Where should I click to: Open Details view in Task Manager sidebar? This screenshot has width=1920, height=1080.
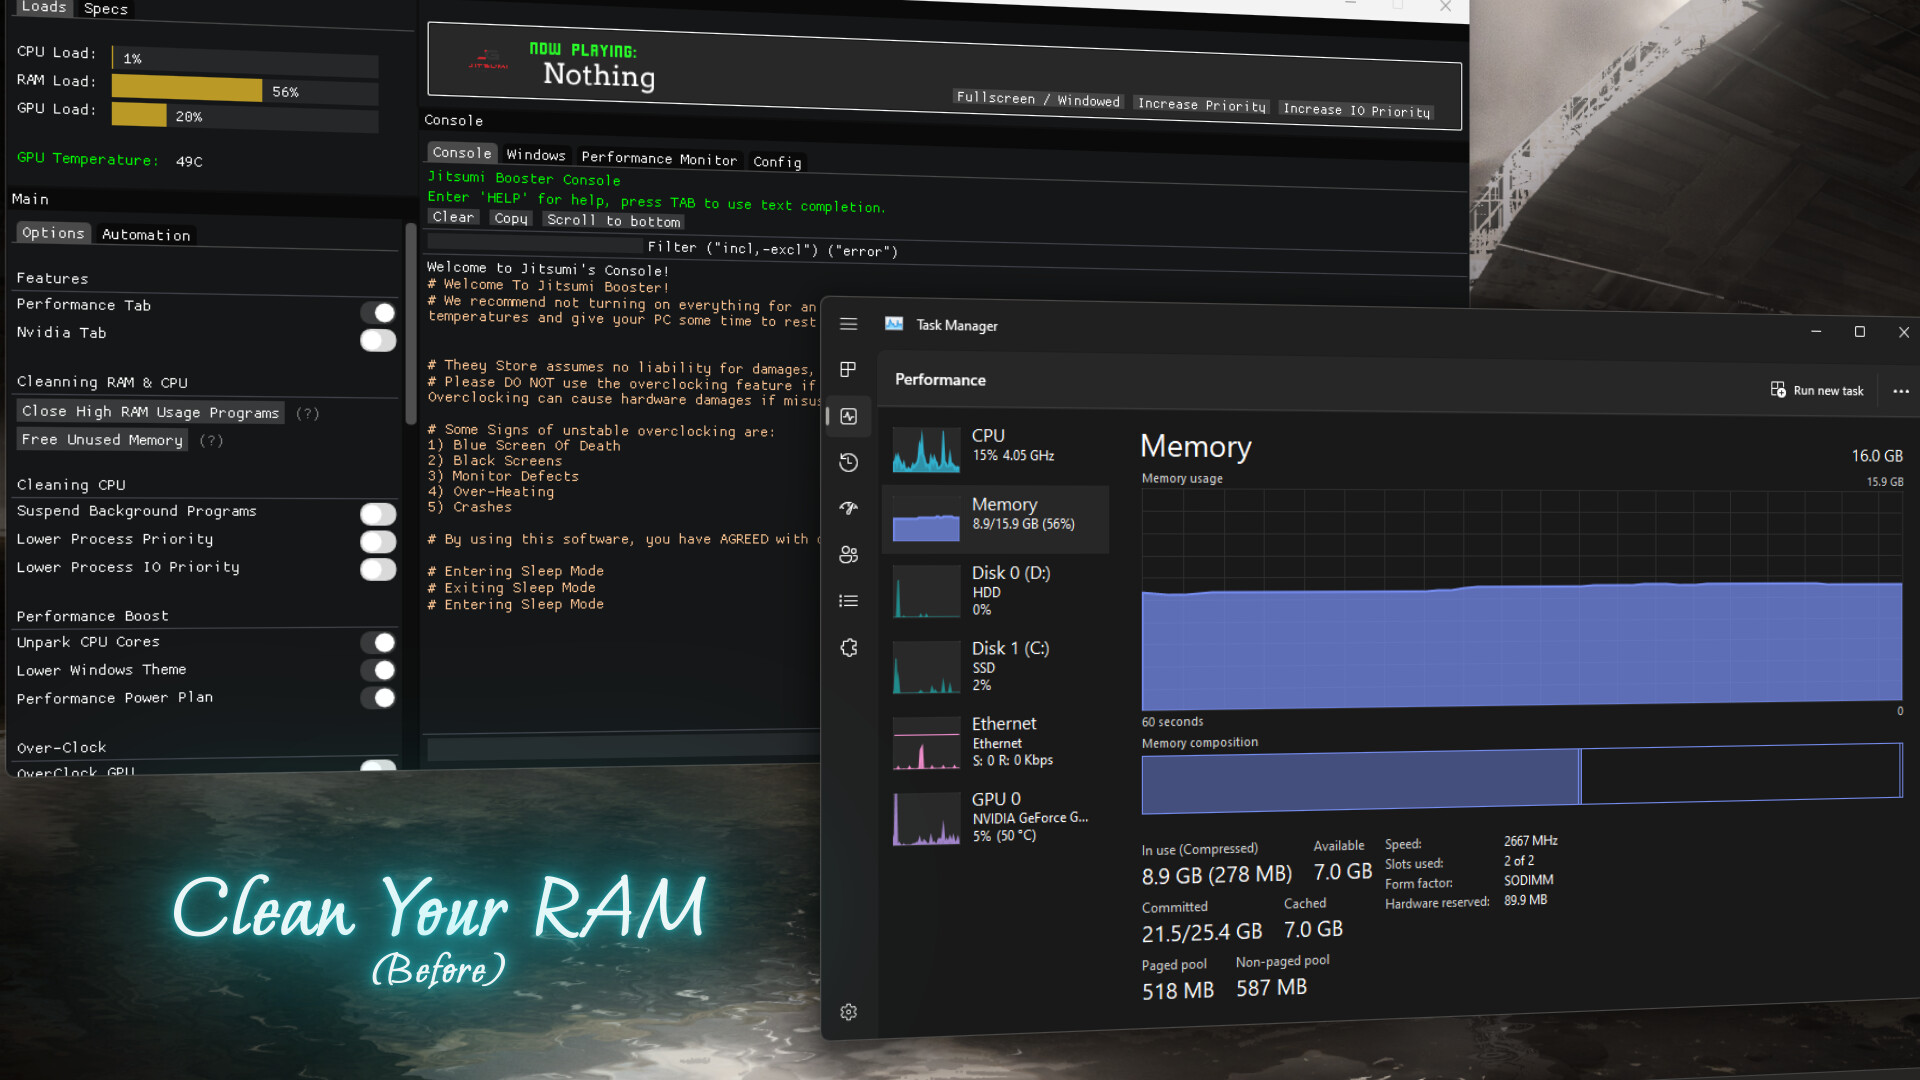point(848,600)
